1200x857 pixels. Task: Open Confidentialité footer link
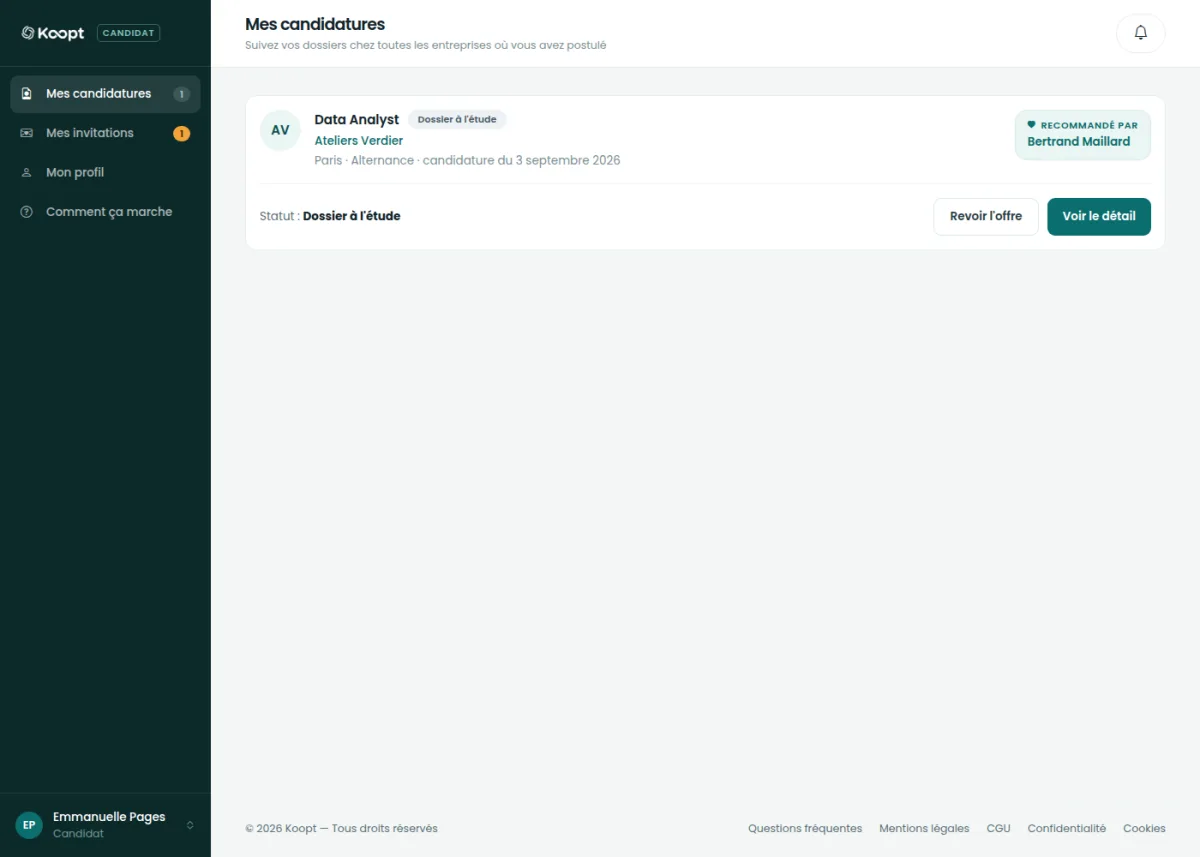pyautogui.click(x=1067, y=828)
